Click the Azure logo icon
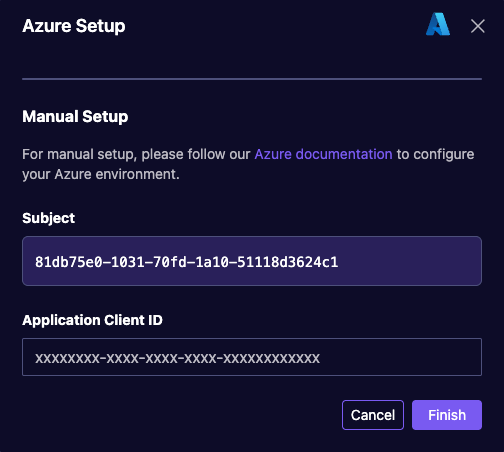The image size is (504, 452). click(438, 24)
